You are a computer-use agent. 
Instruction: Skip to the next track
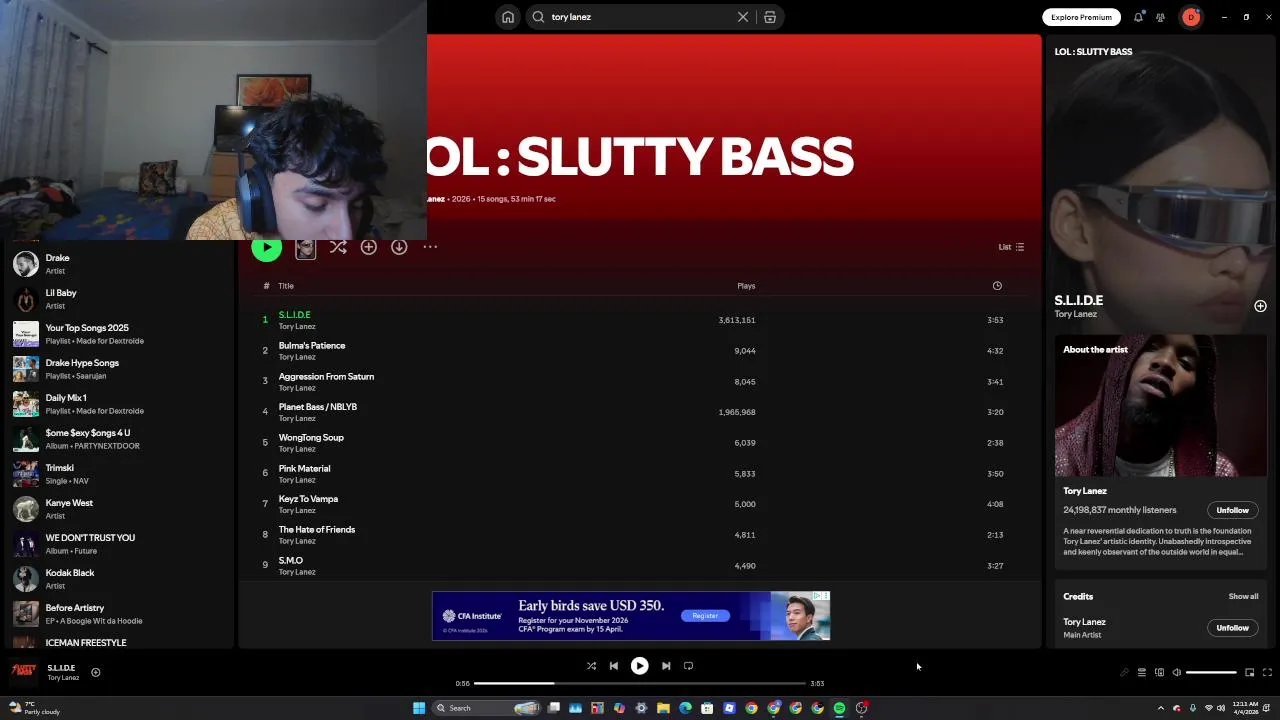click(666, 666)
